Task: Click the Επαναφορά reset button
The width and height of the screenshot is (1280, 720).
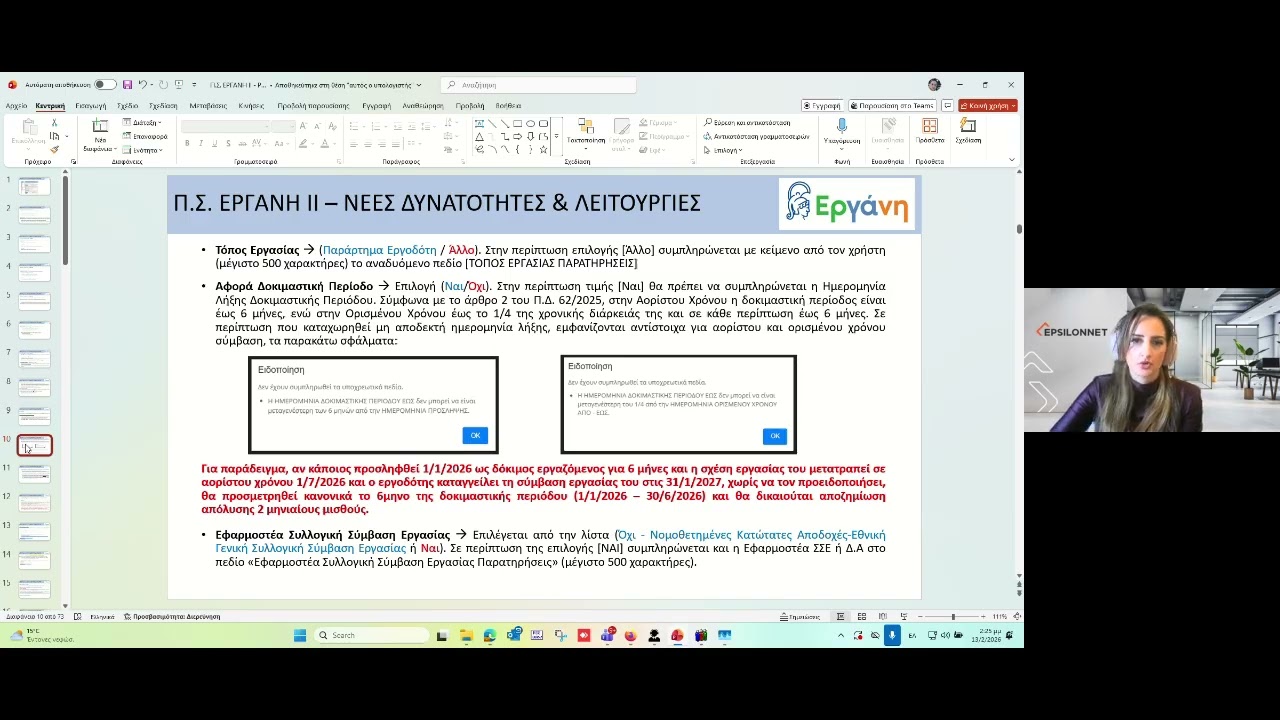Action: (145, 136)
